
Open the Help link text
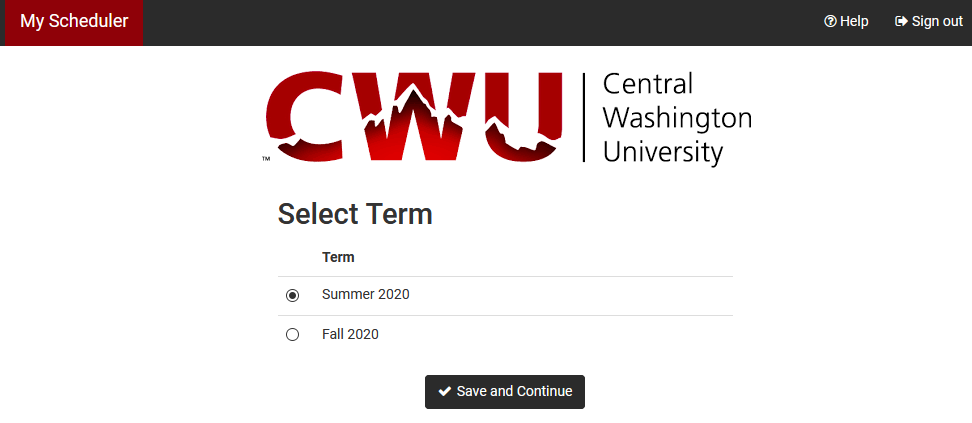click(854, 22)
